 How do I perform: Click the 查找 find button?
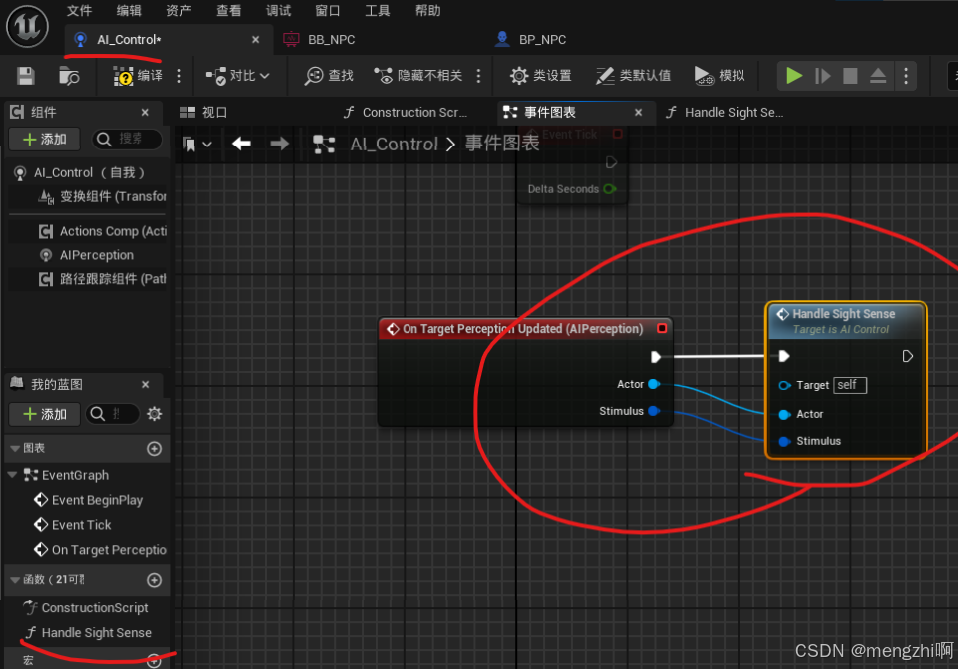329,76
